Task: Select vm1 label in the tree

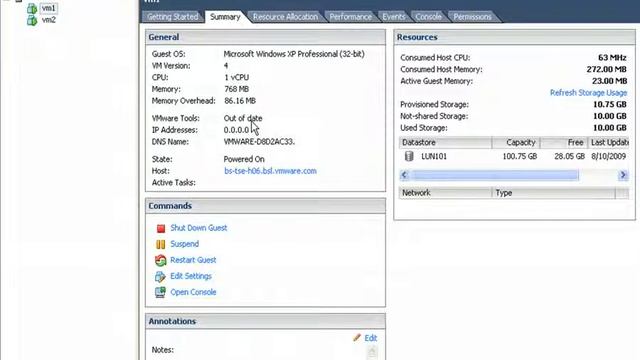Action: coord(49,8)
